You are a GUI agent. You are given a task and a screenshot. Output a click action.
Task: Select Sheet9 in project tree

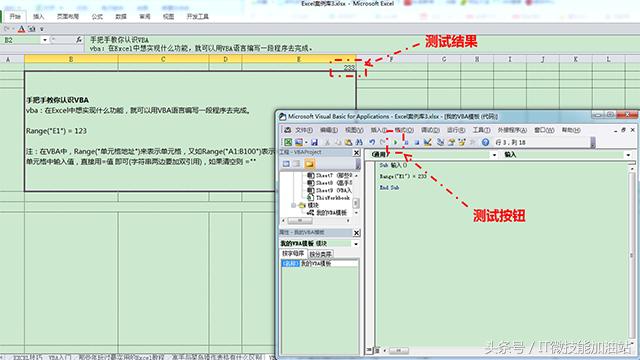click(x=329, y=190)
